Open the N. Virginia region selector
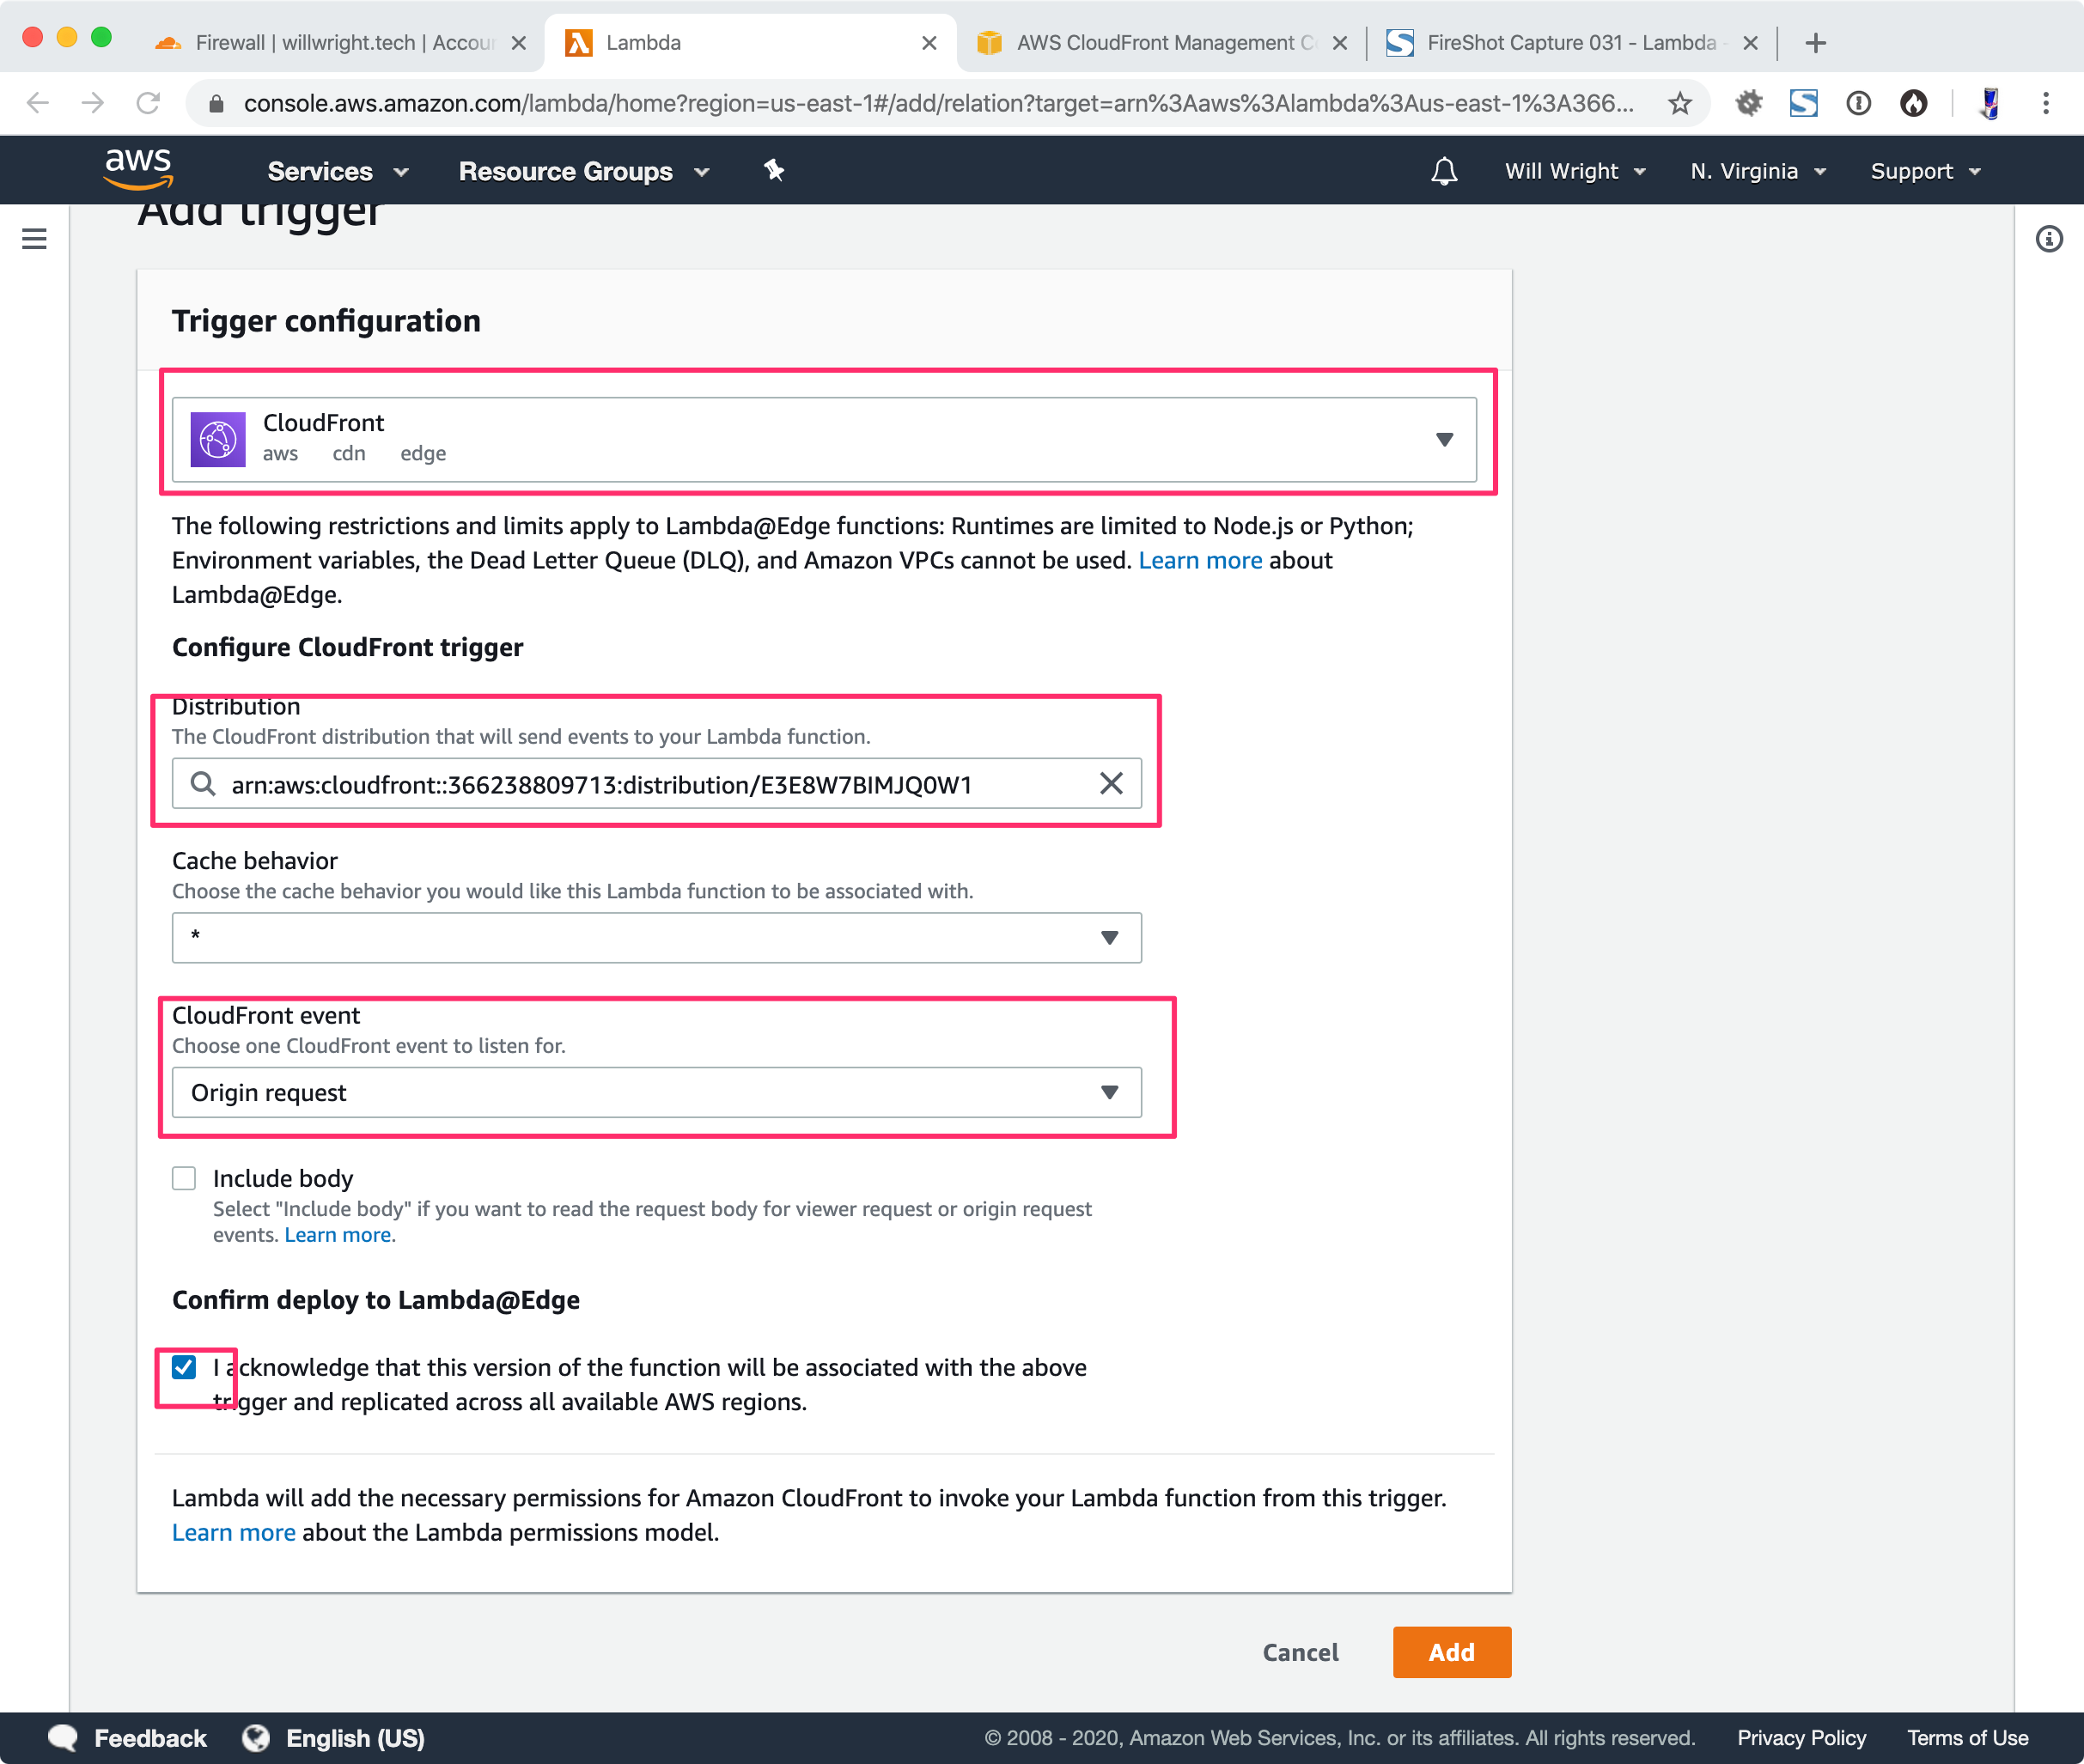Image resolution: width=2084 pixels, height=1764 pixels. tap(1758, 171)
